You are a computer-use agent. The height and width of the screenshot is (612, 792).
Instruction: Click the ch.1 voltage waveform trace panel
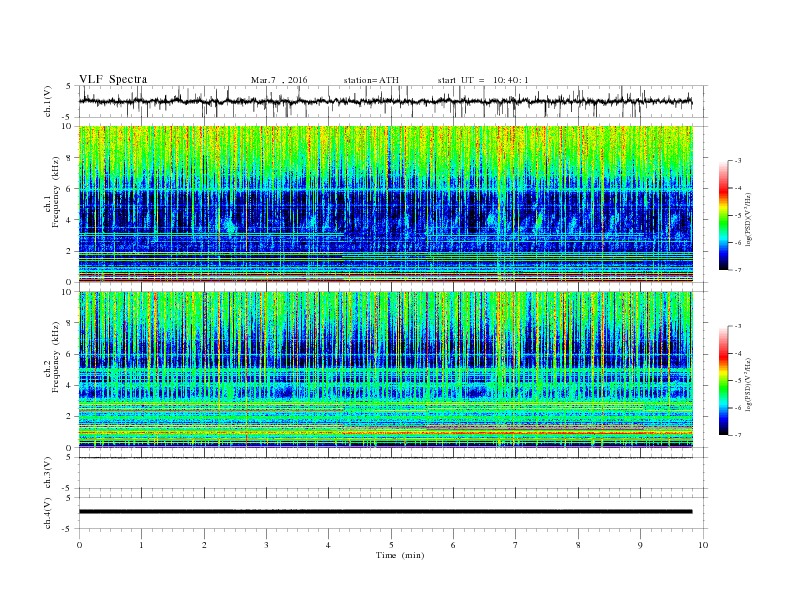click(393, 101)
